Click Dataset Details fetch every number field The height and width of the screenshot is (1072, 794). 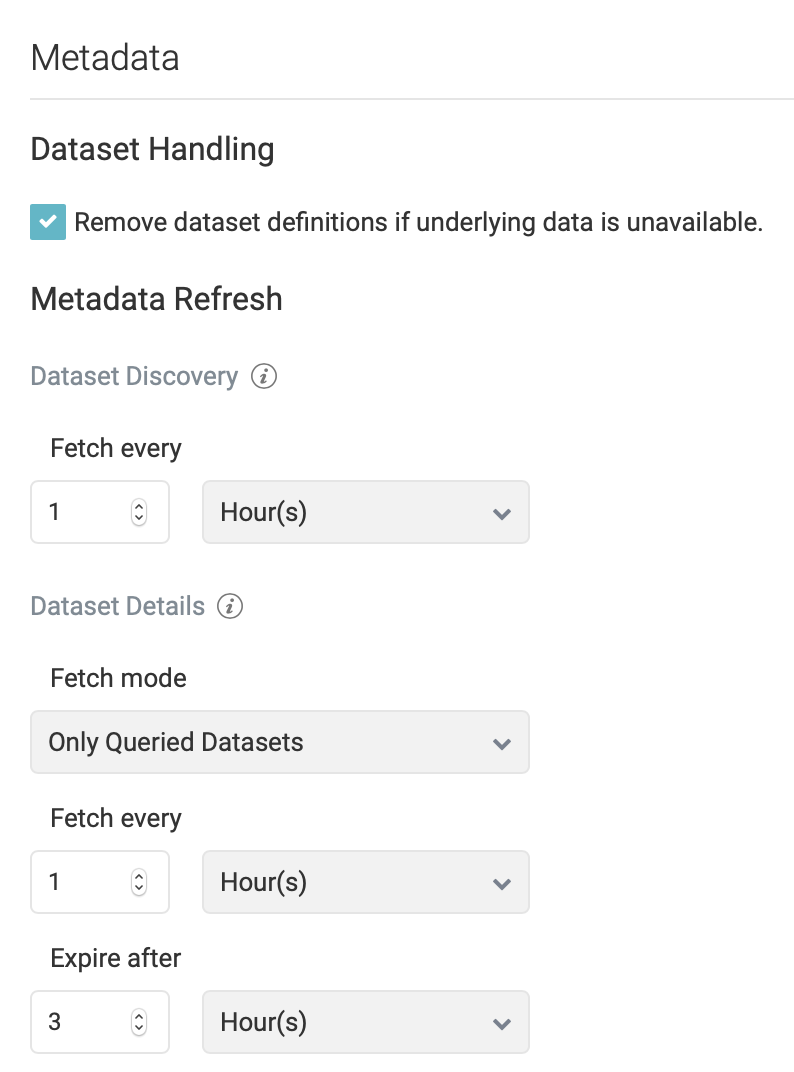[85, 883]
